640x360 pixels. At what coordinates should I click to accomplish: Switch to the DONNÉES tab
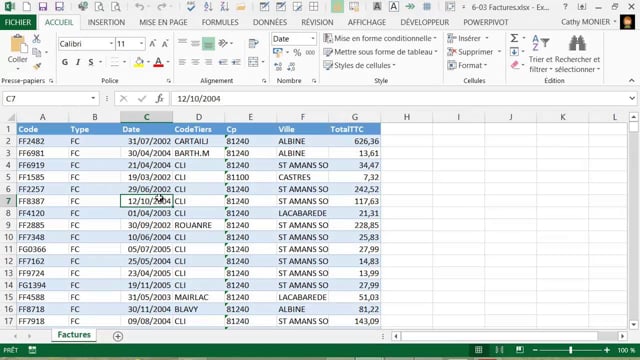point(270,22)
